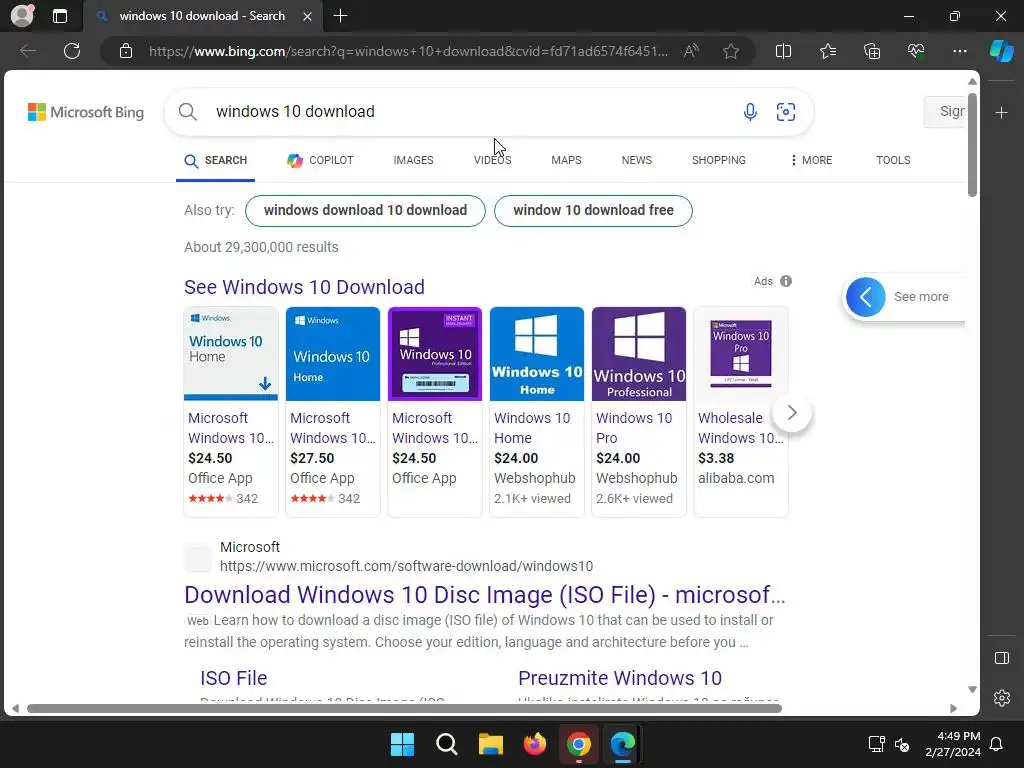Switch to the SHOPPING tab
The height and width of the screenshot is (768, 1024).
(x=718, y=160)
